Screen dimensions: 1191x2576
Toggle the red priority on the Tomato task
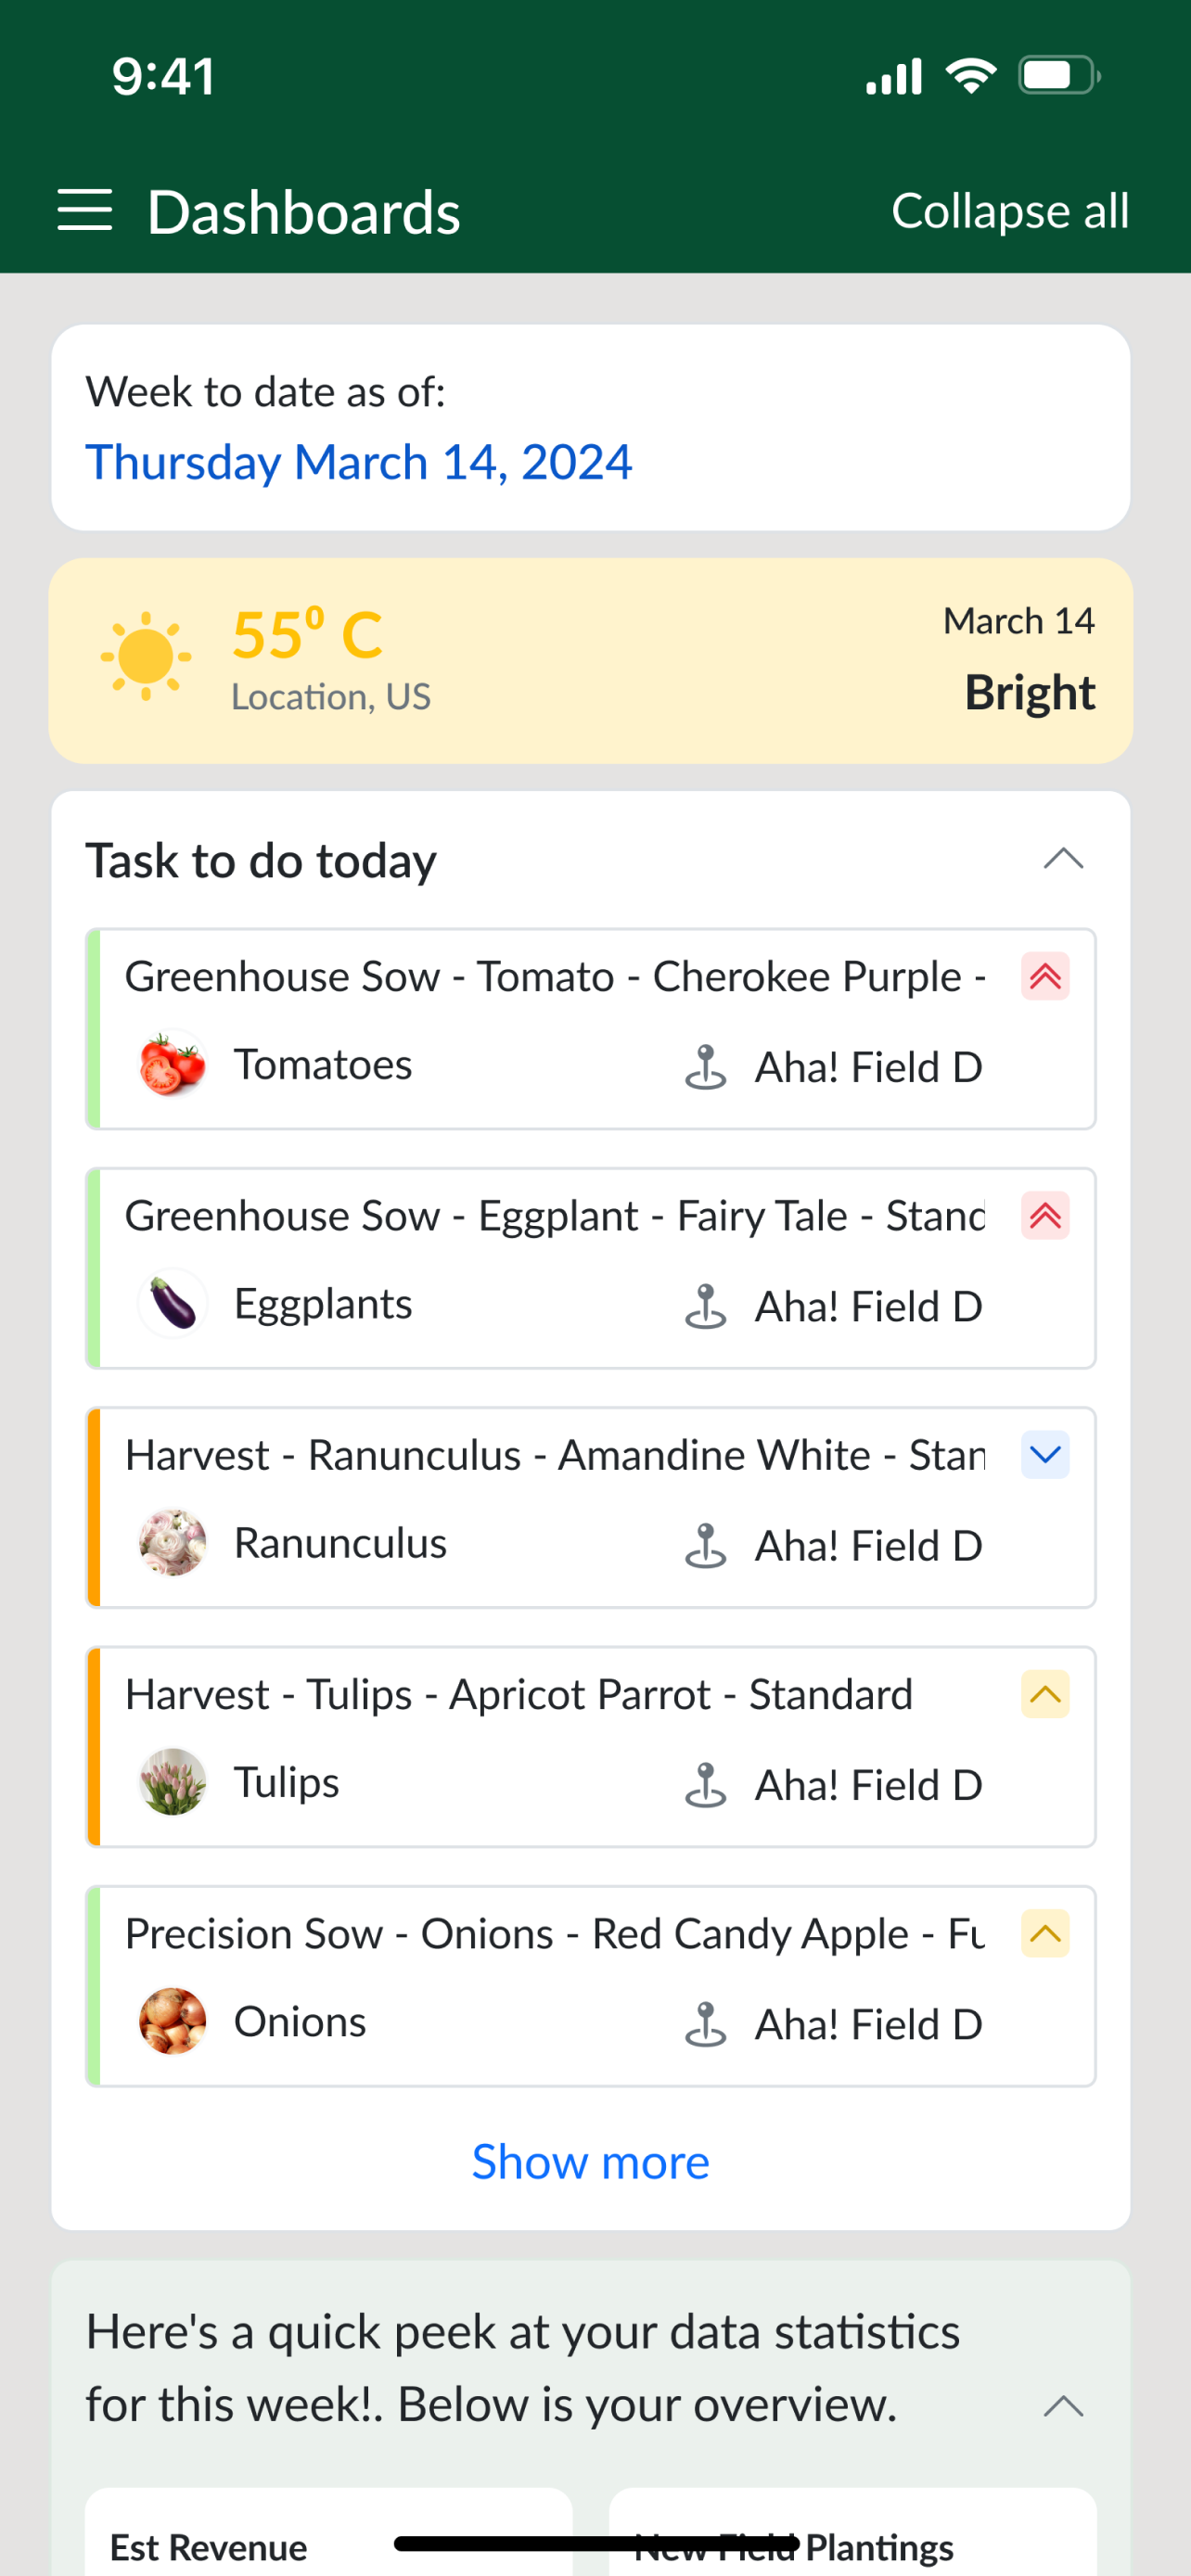tap(1045, 976)
